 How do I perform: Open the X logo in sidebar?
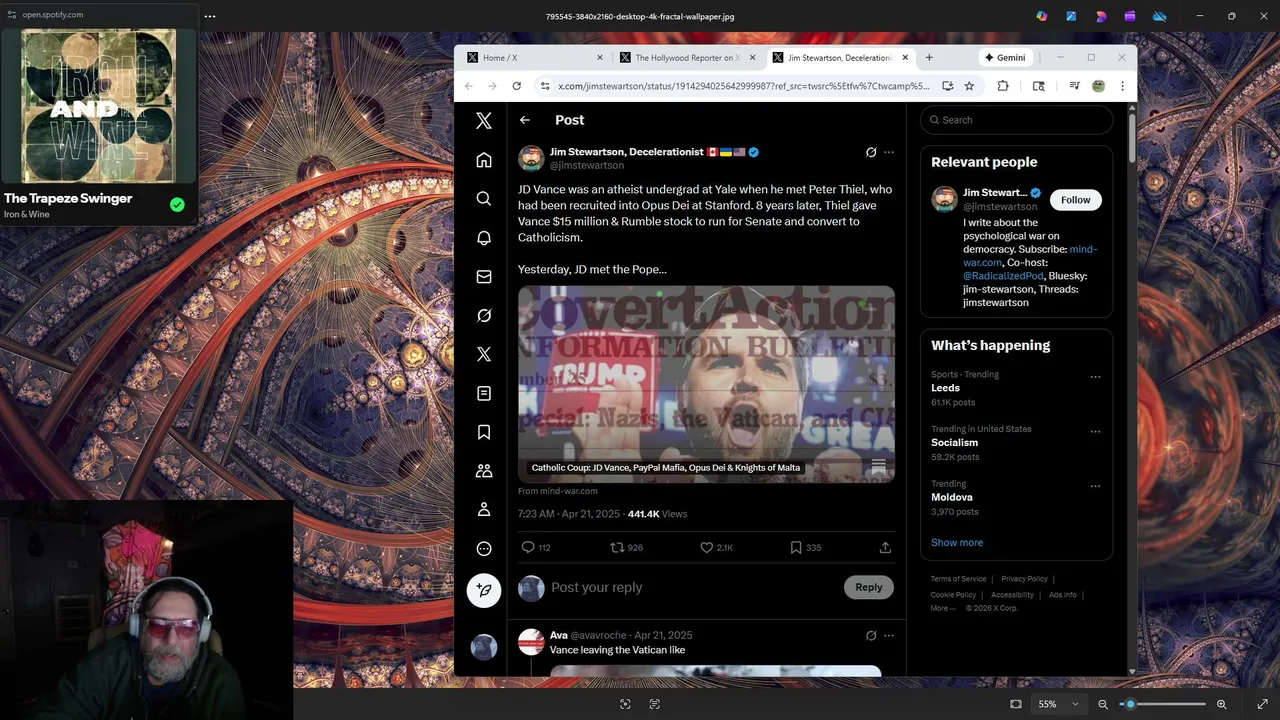[x=484, y=121]
